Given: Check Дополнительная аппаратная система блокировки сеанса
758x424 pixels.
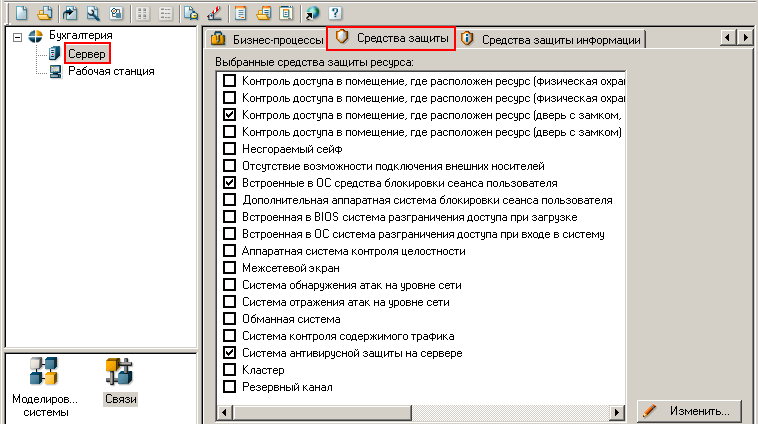Looking at the screenshot, I should (229, 199).
